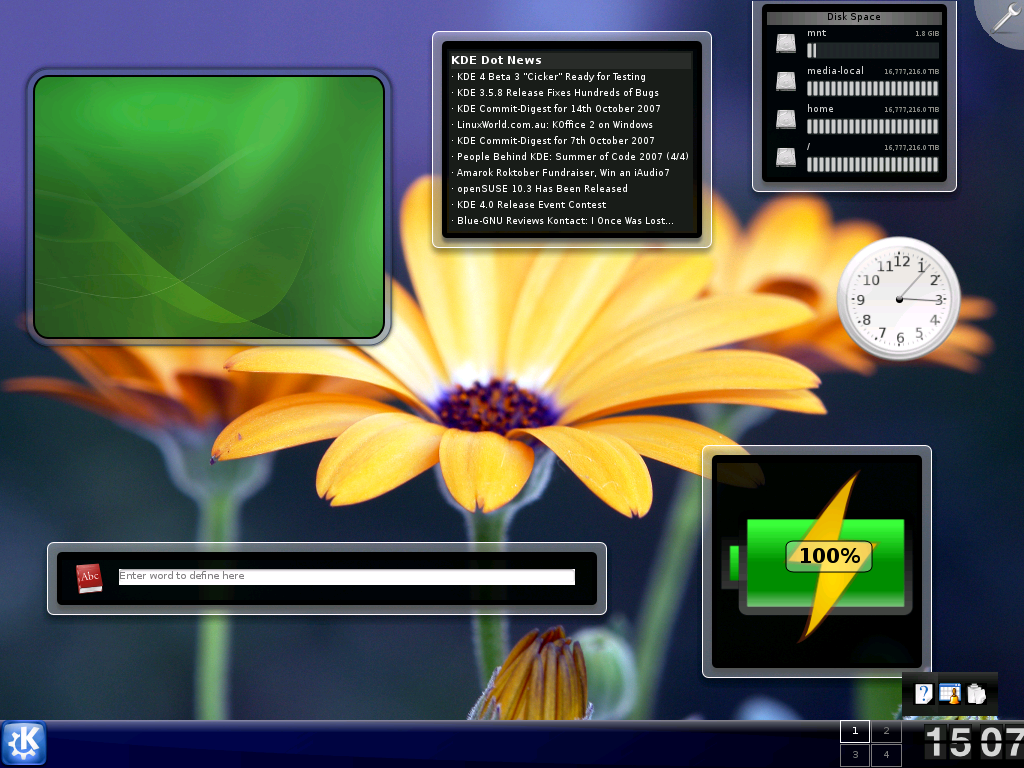Click the battery charging indicator widget

pyautogui.click(x=817, y=562)
